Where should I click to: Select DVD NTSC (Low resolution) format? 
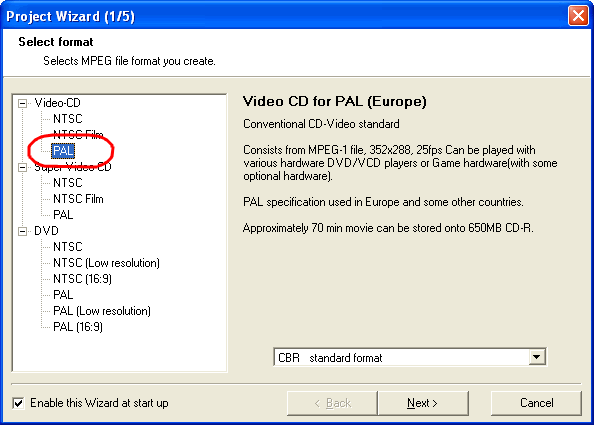point(106,263)
